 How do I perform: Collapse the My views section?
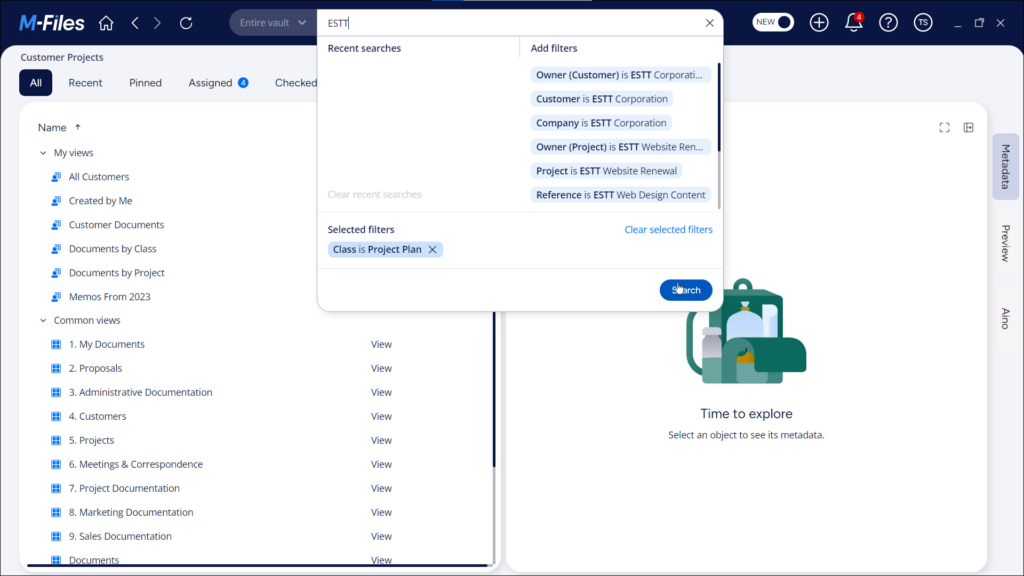42,152
